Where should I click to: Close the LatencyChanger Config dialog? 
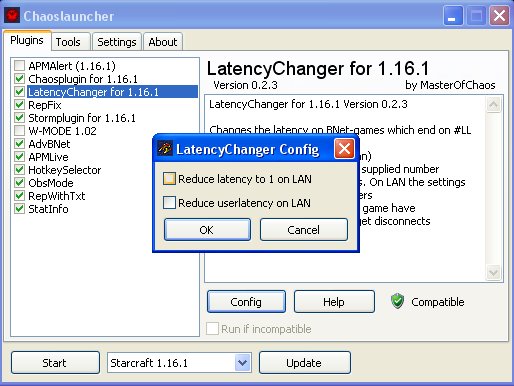(x=344, y=149)
